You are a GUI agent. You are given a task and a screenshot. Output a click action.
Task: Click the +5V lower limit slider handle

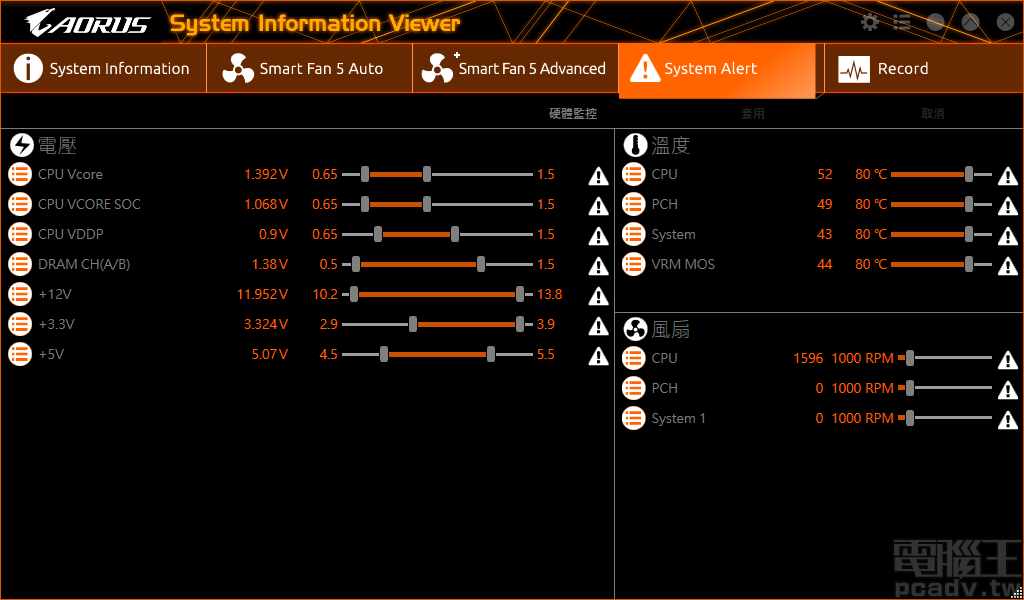384,355
